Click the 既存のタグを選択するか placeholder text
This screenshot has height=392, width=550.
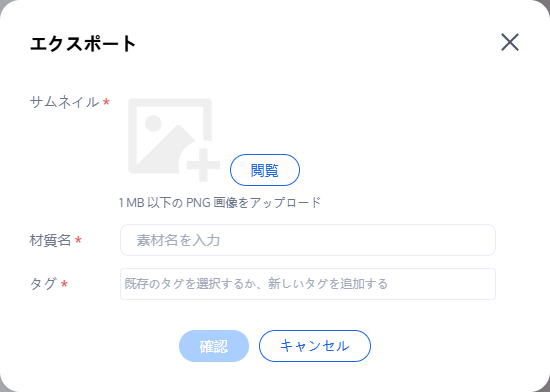pos(191,284)
